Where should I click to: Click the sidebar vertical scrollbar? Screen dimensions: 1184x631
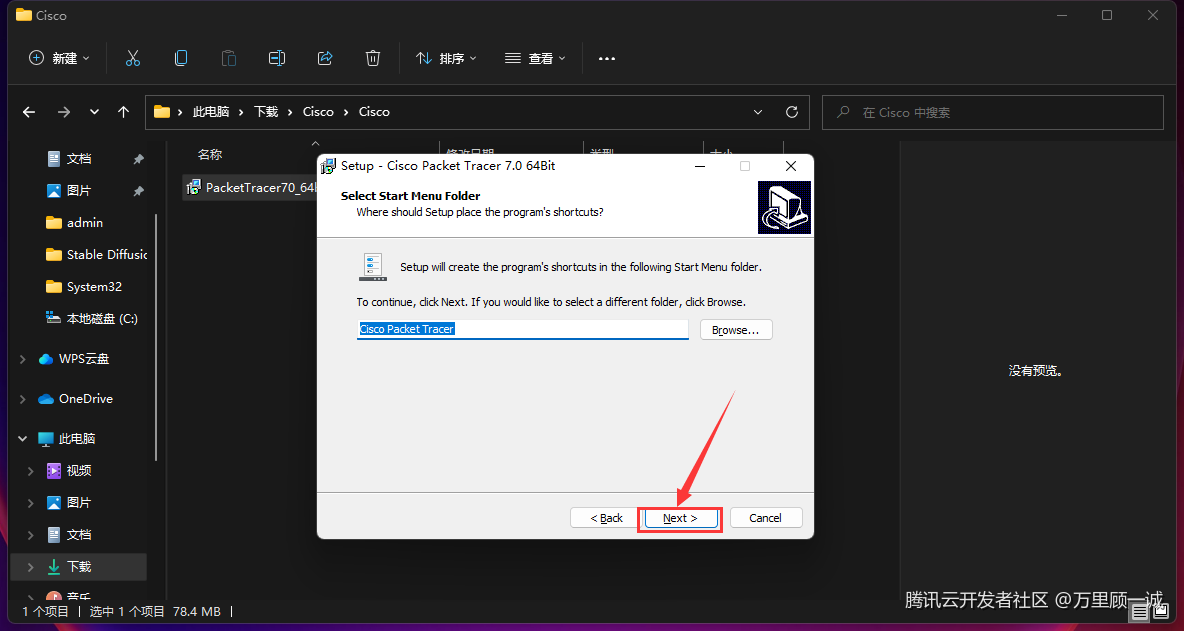coord(156,337)
